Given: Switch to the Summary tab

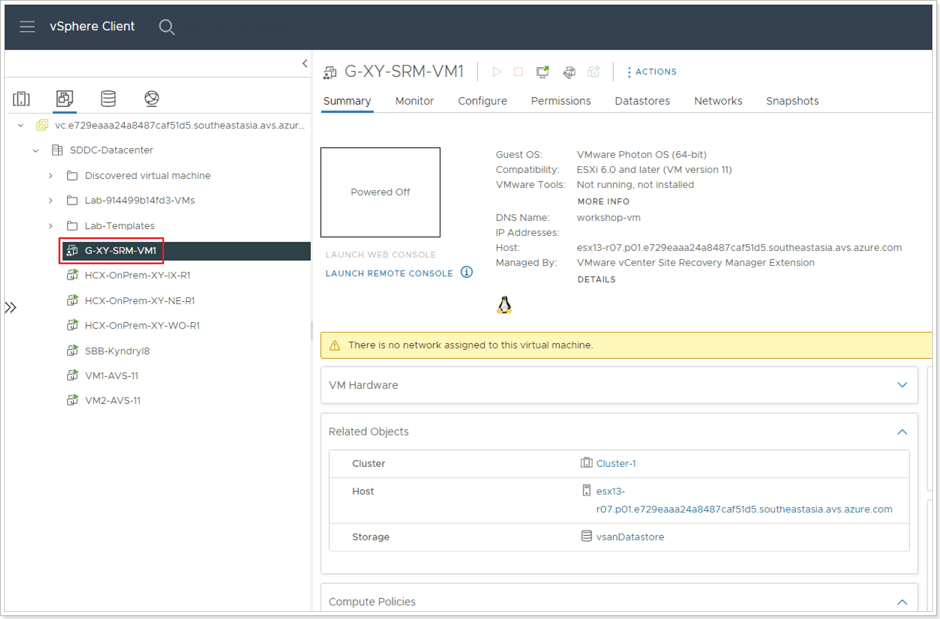Looking at the screenshot, I should (x=347, y=101).
